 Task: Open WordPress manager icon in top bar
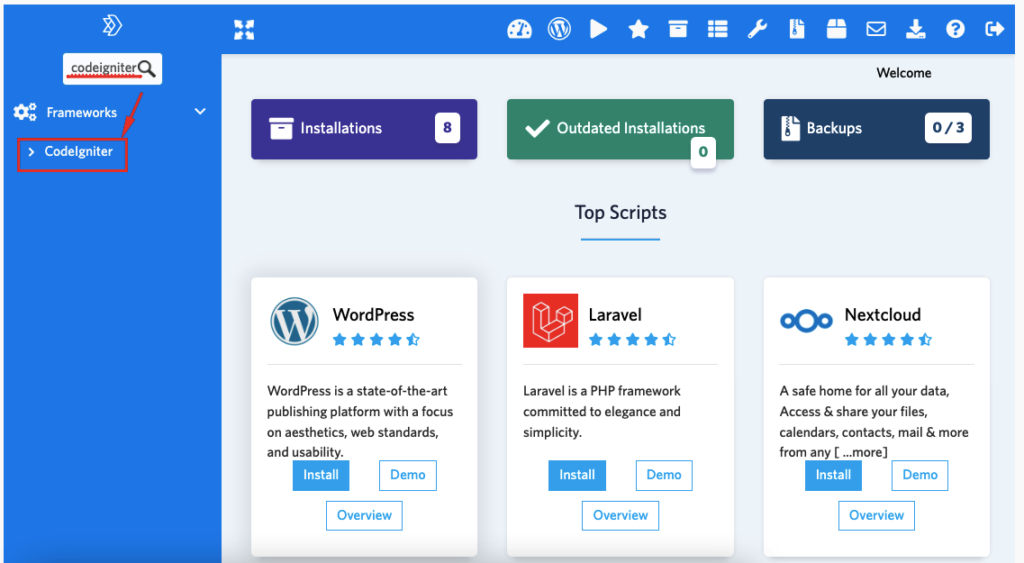click(559, 29)
